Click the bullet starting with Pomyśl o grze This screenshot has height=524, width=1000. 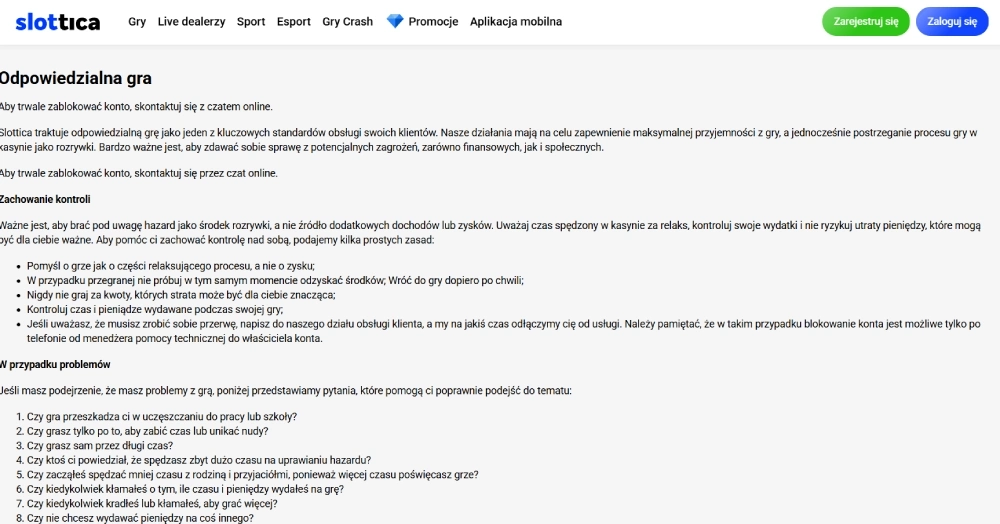[170, 266]
